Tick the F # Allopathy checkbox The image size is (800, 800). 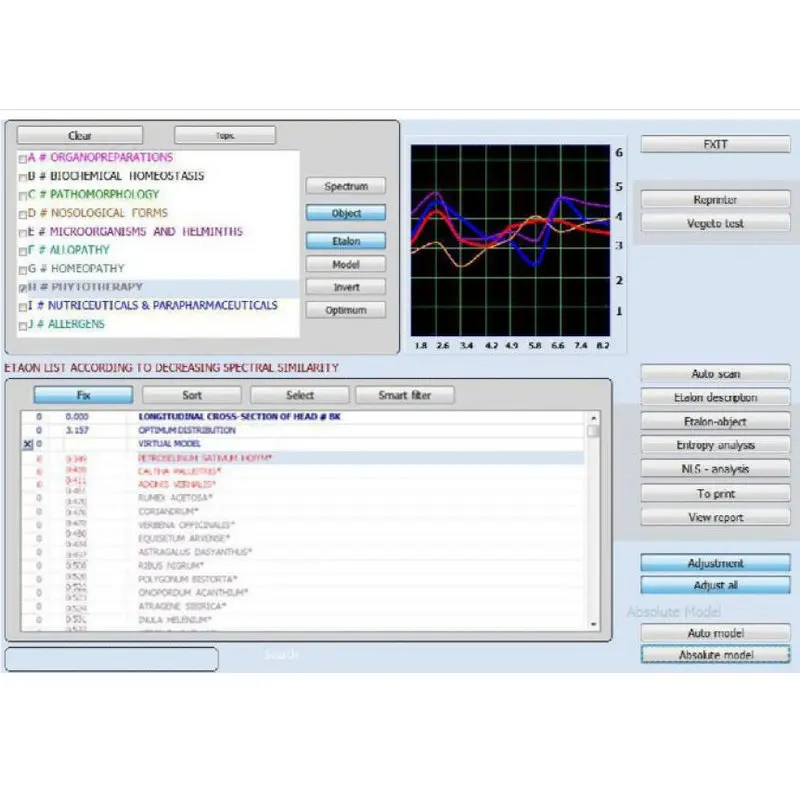(x=22, y=252)
